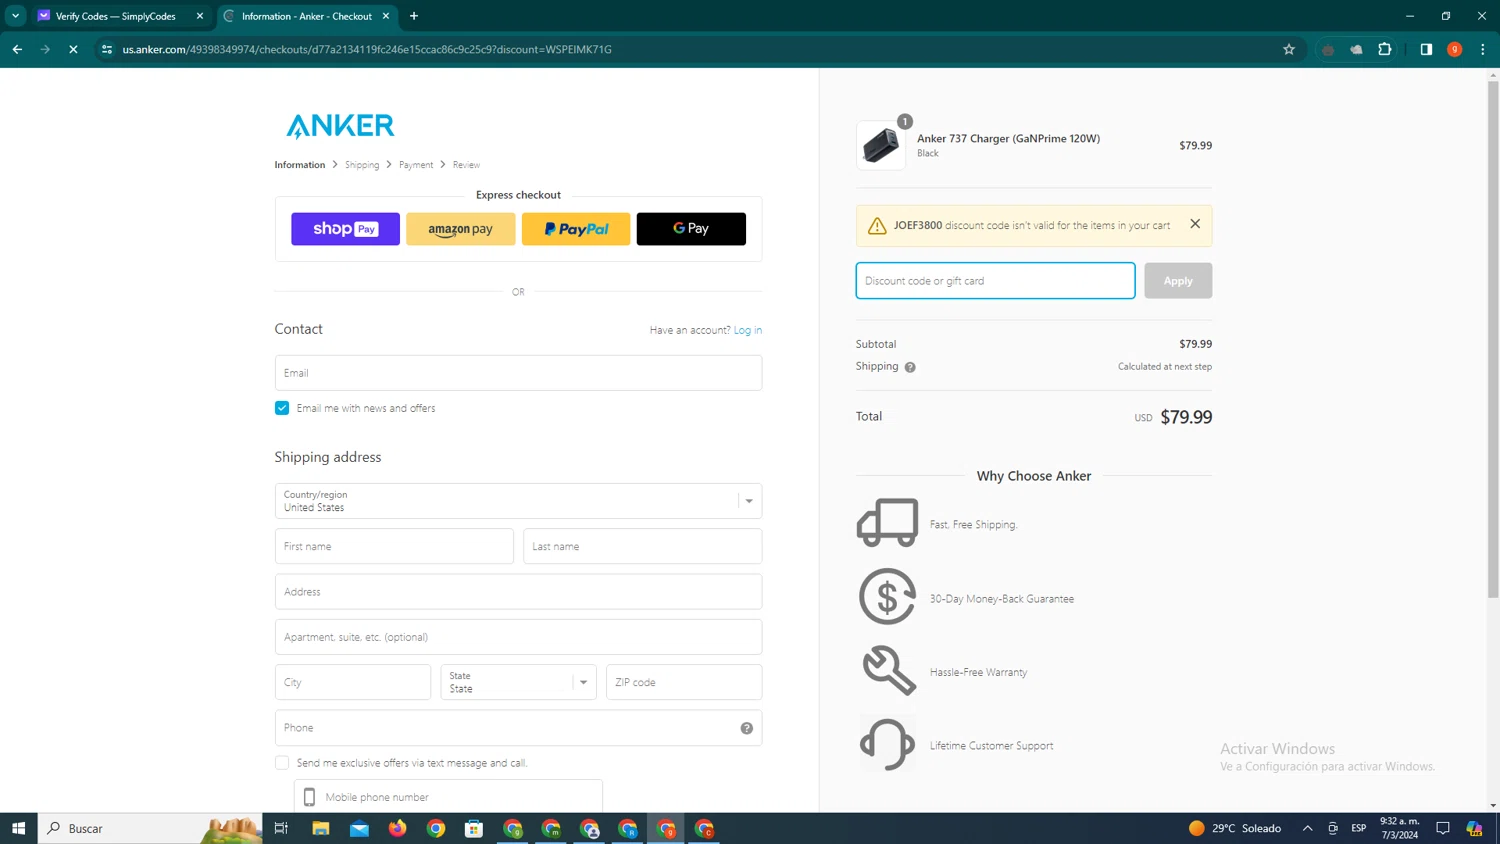
Task: Go to Shipping breadcrumb step
Action: pos(362,165)
